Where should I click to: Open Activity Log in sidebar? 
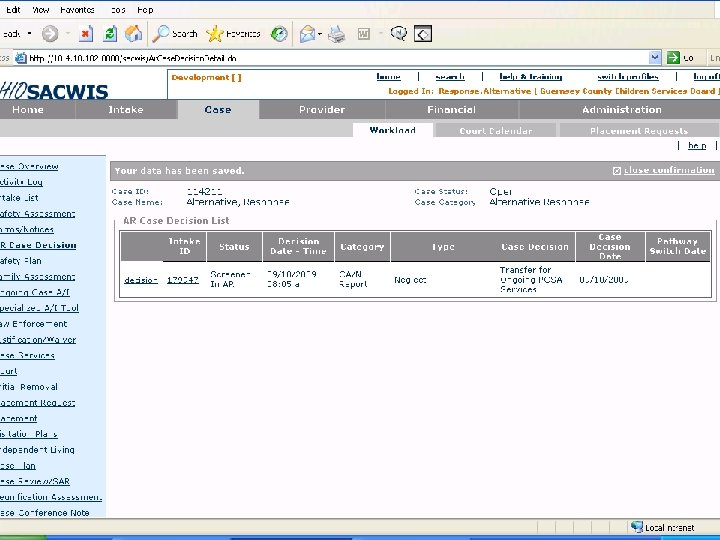(x=21, y=182)
